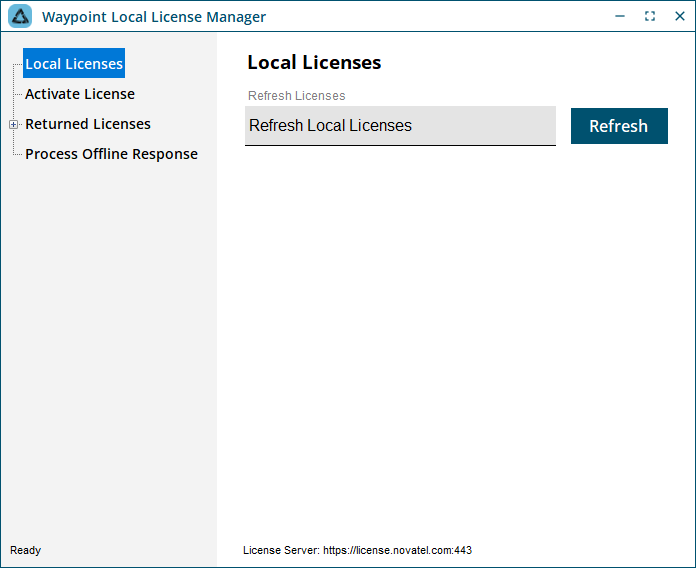Click the Ready status text

coord(25,550)
